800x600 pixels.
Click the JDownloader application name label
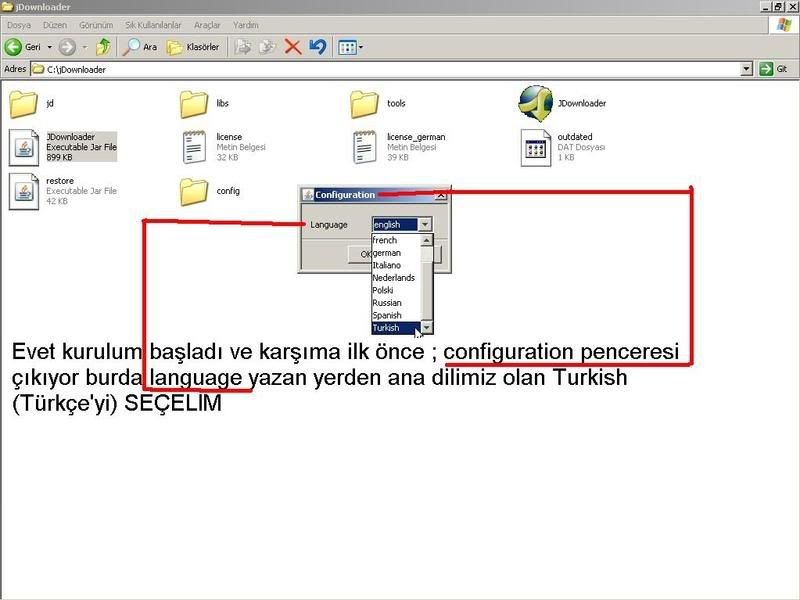[x=582, y=104]
